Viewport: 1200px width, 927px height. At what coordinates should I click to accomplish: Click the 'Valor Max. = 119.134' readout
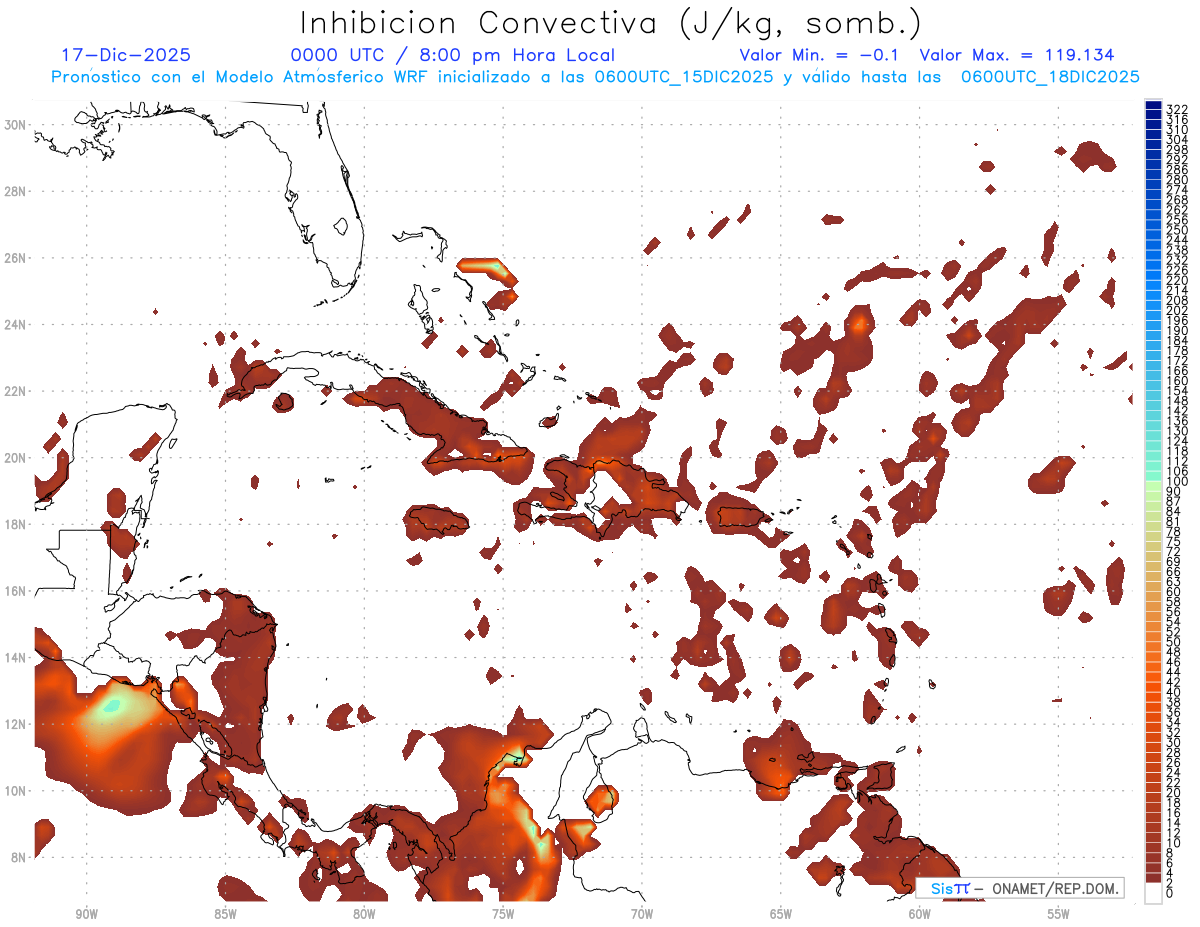tap(1017, 55)
